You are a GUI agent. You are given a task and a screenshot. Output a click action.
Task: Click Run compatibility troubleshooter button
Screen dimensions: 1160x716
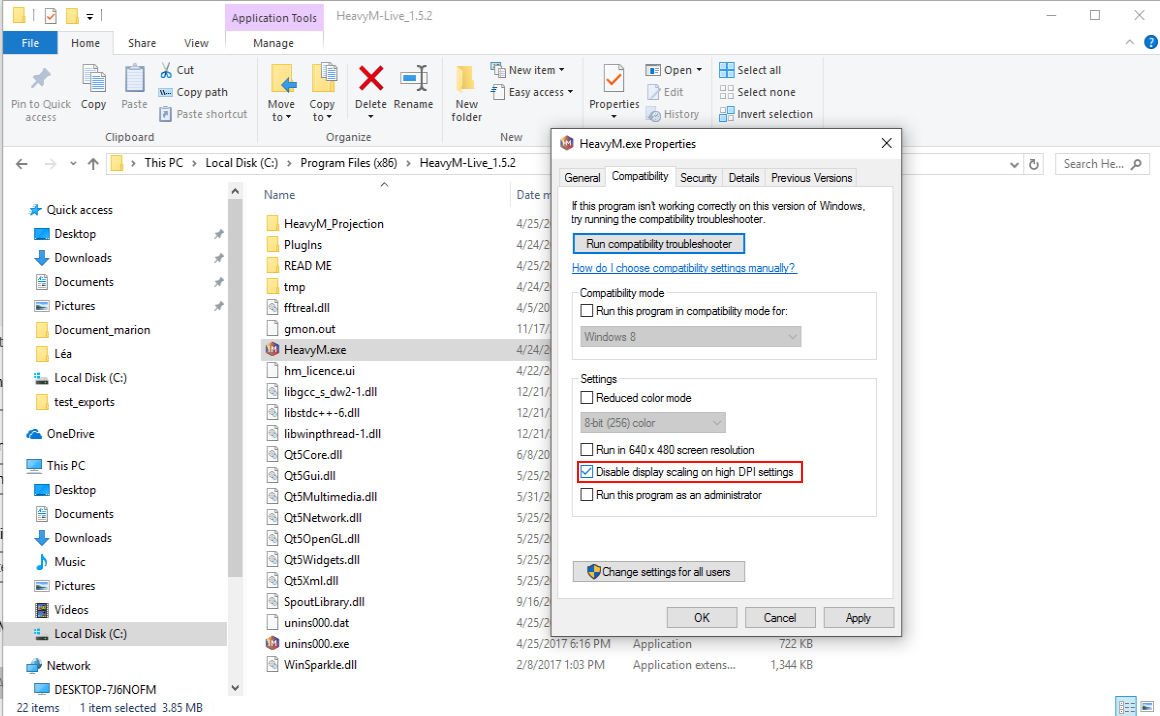pyautogui.click(x=658, y=244)
